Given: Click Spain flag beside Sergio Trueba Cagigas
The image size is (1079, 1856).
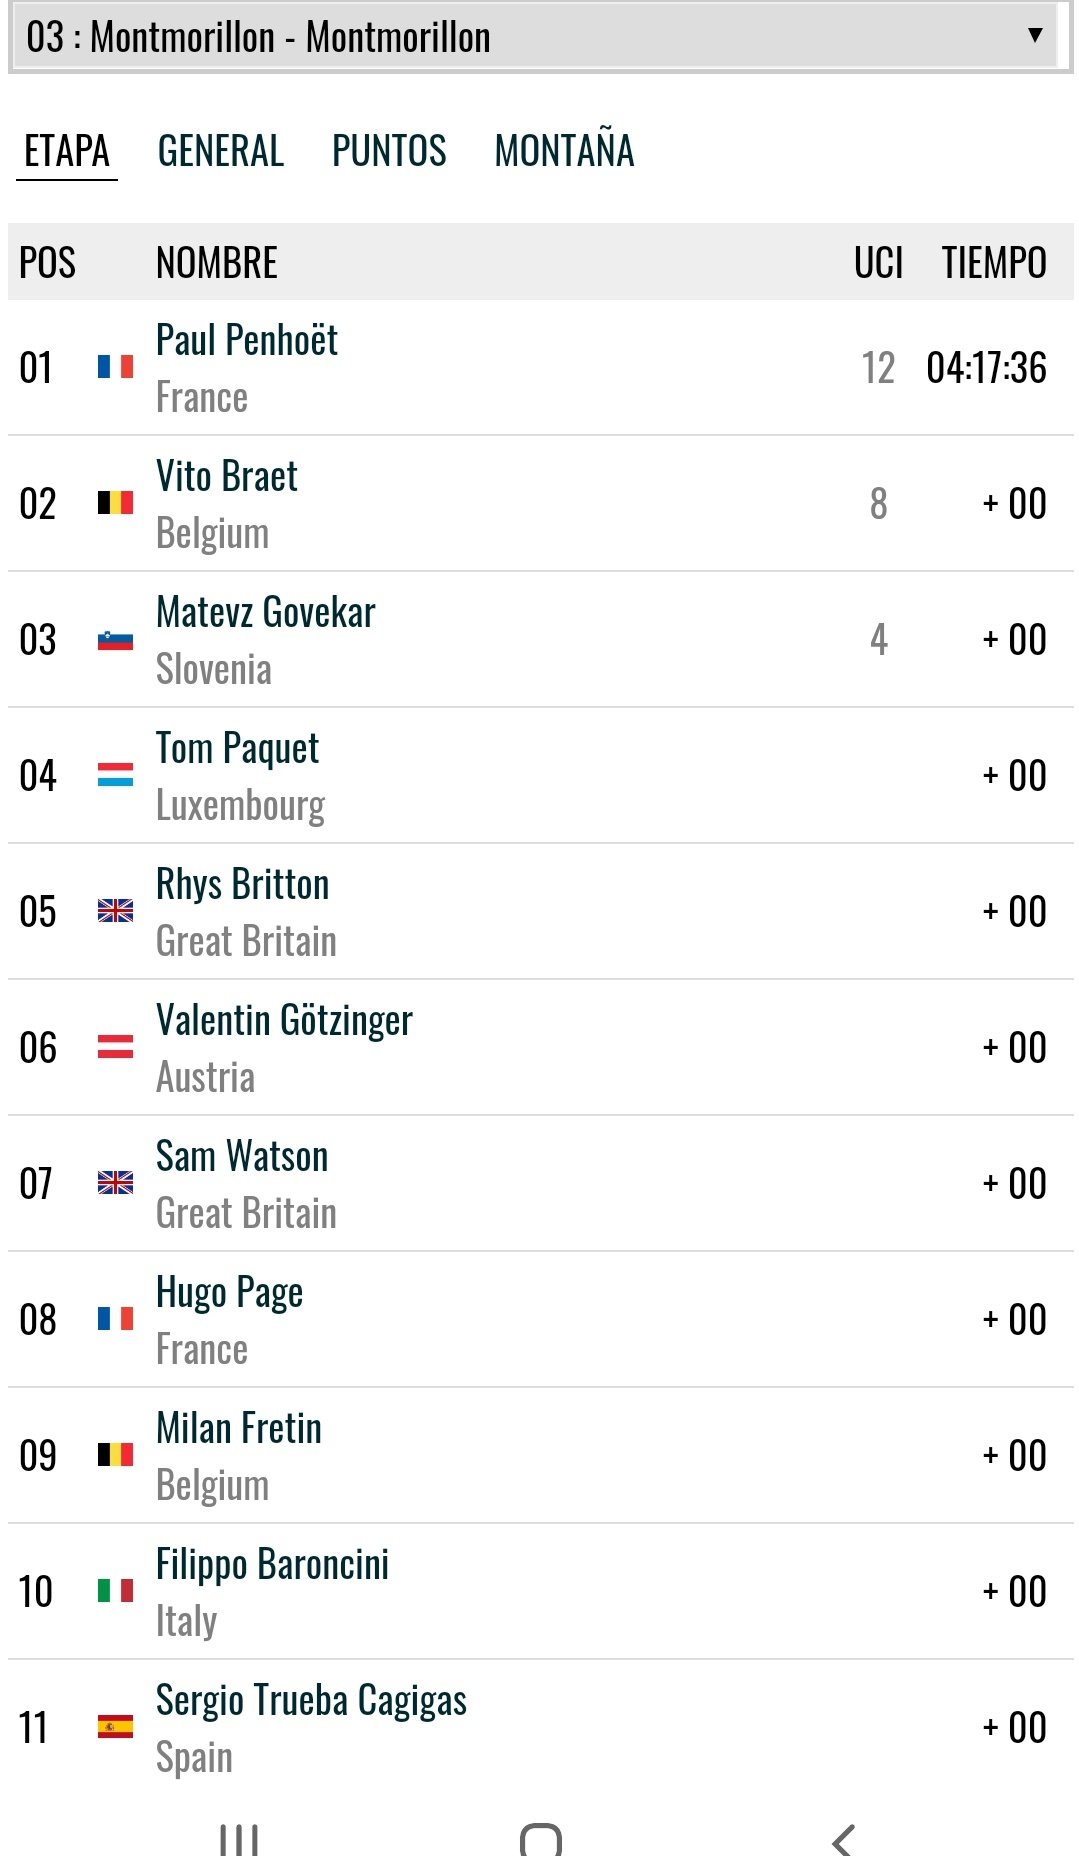Looking at the screenshot, I should coord(115,1727).
